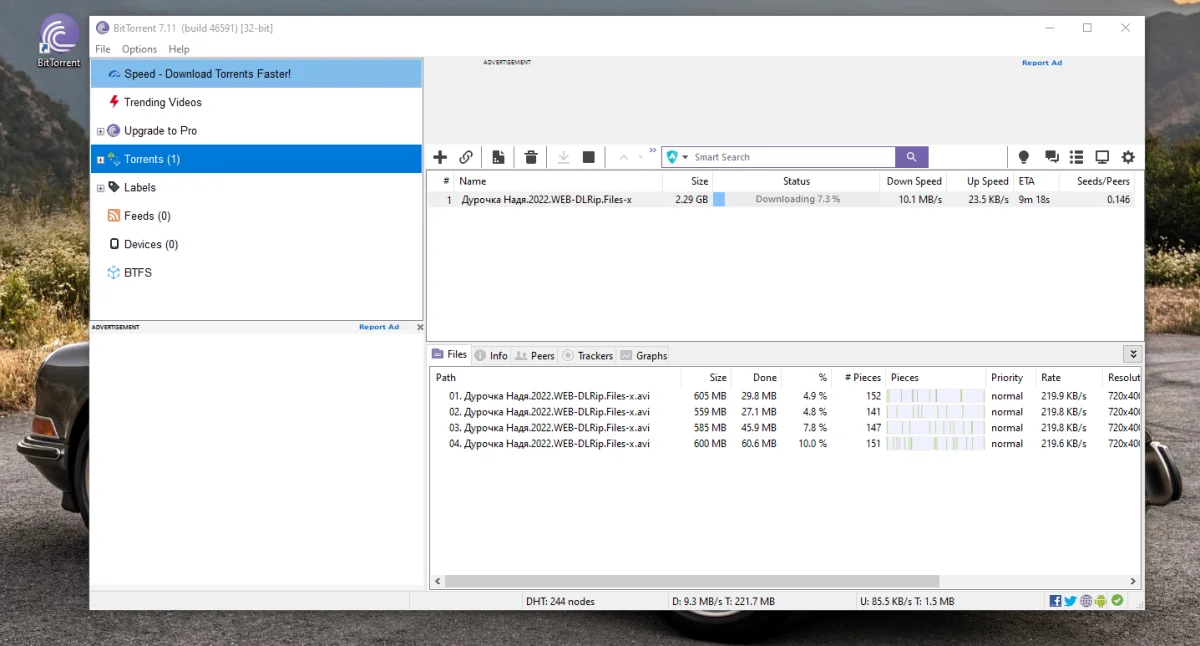Click into the Smart Search input field

point(790,157)
